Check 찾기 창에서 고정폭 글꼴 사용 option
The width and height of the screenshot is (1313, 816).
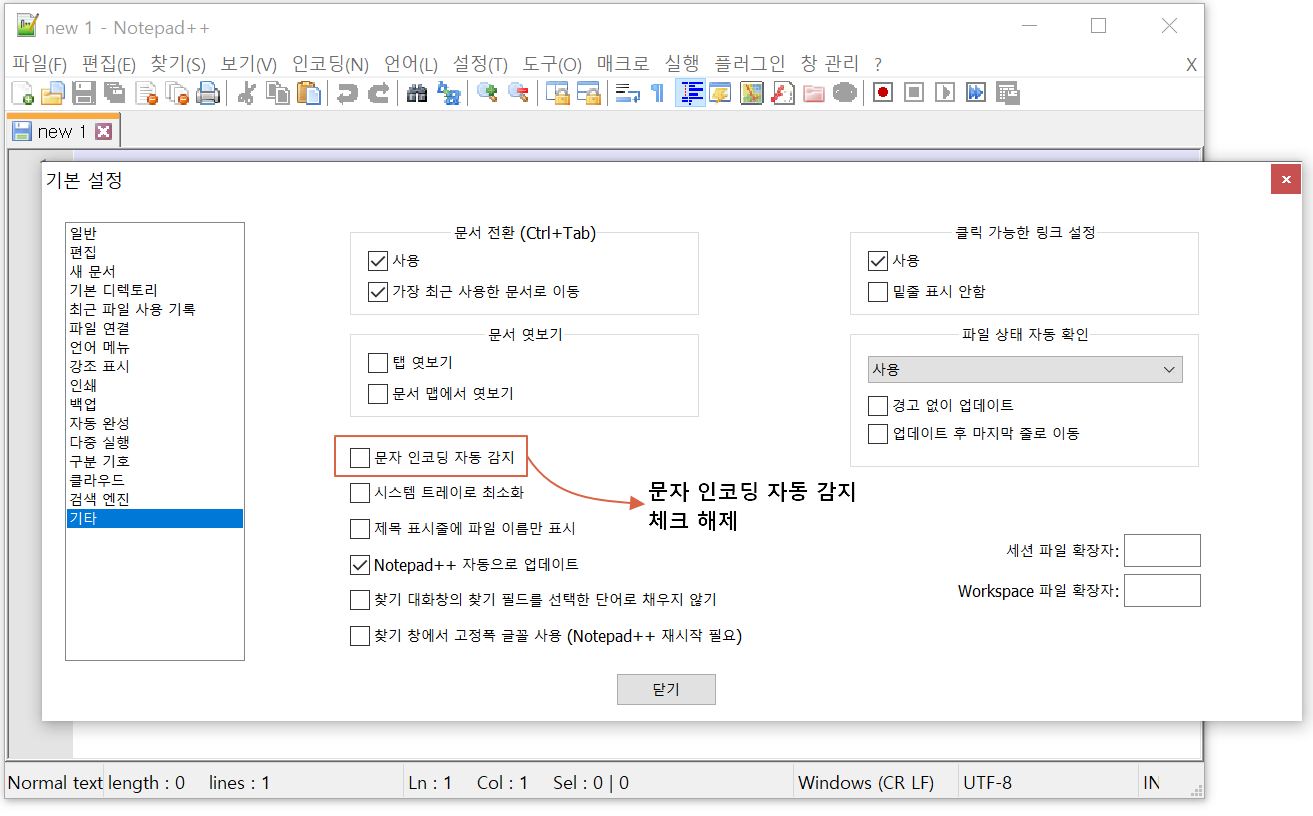pyautogui.click(x=360, y=636)
